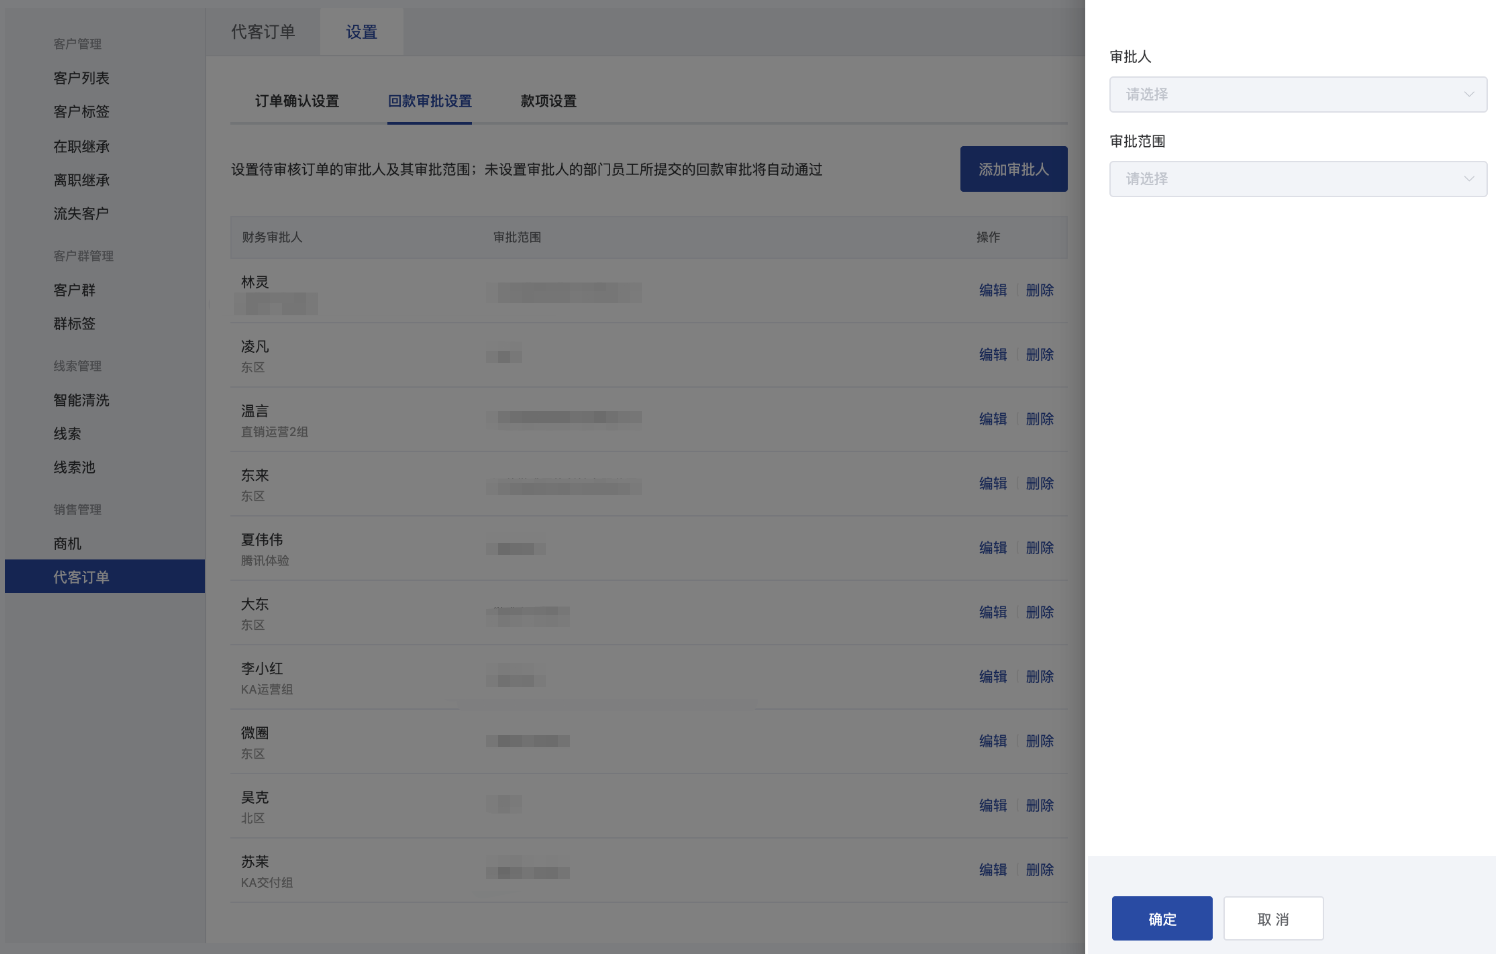Delete the approver 林灵 row
Image resolution: width=1496 pixels, height=954 pixels.
click(x=1040, y=290)
